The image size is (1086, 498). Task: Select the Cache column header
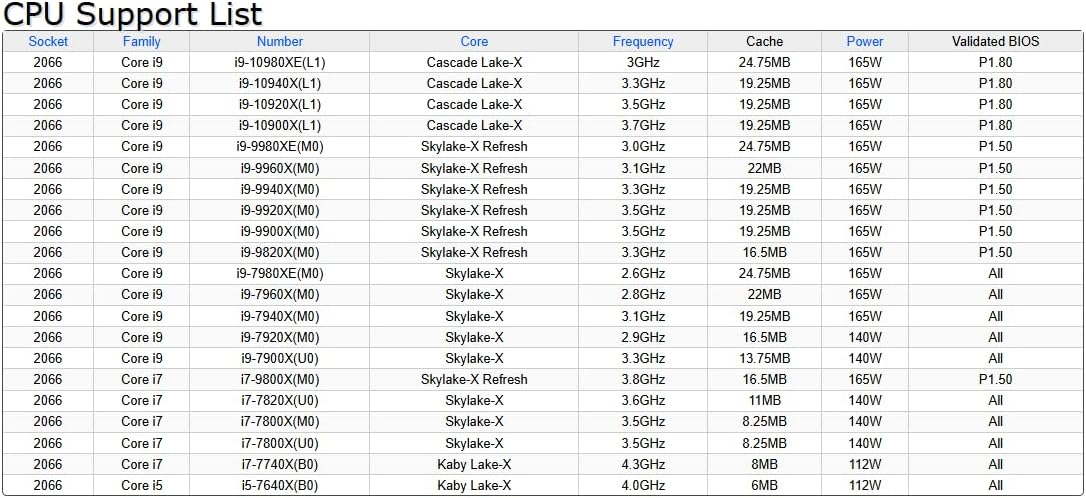point(764,42)
